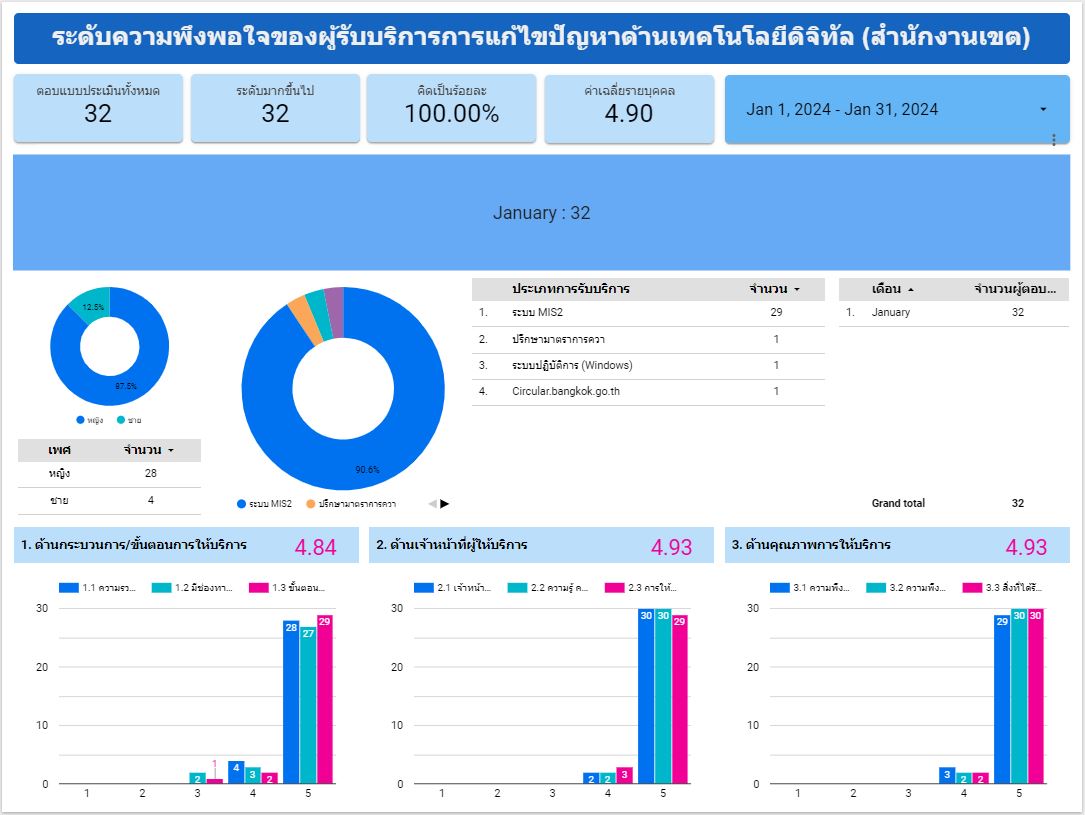Open the three-dot menu under date range
1085x815 pixels.
pyautogui.click(x=1053, y=140)
